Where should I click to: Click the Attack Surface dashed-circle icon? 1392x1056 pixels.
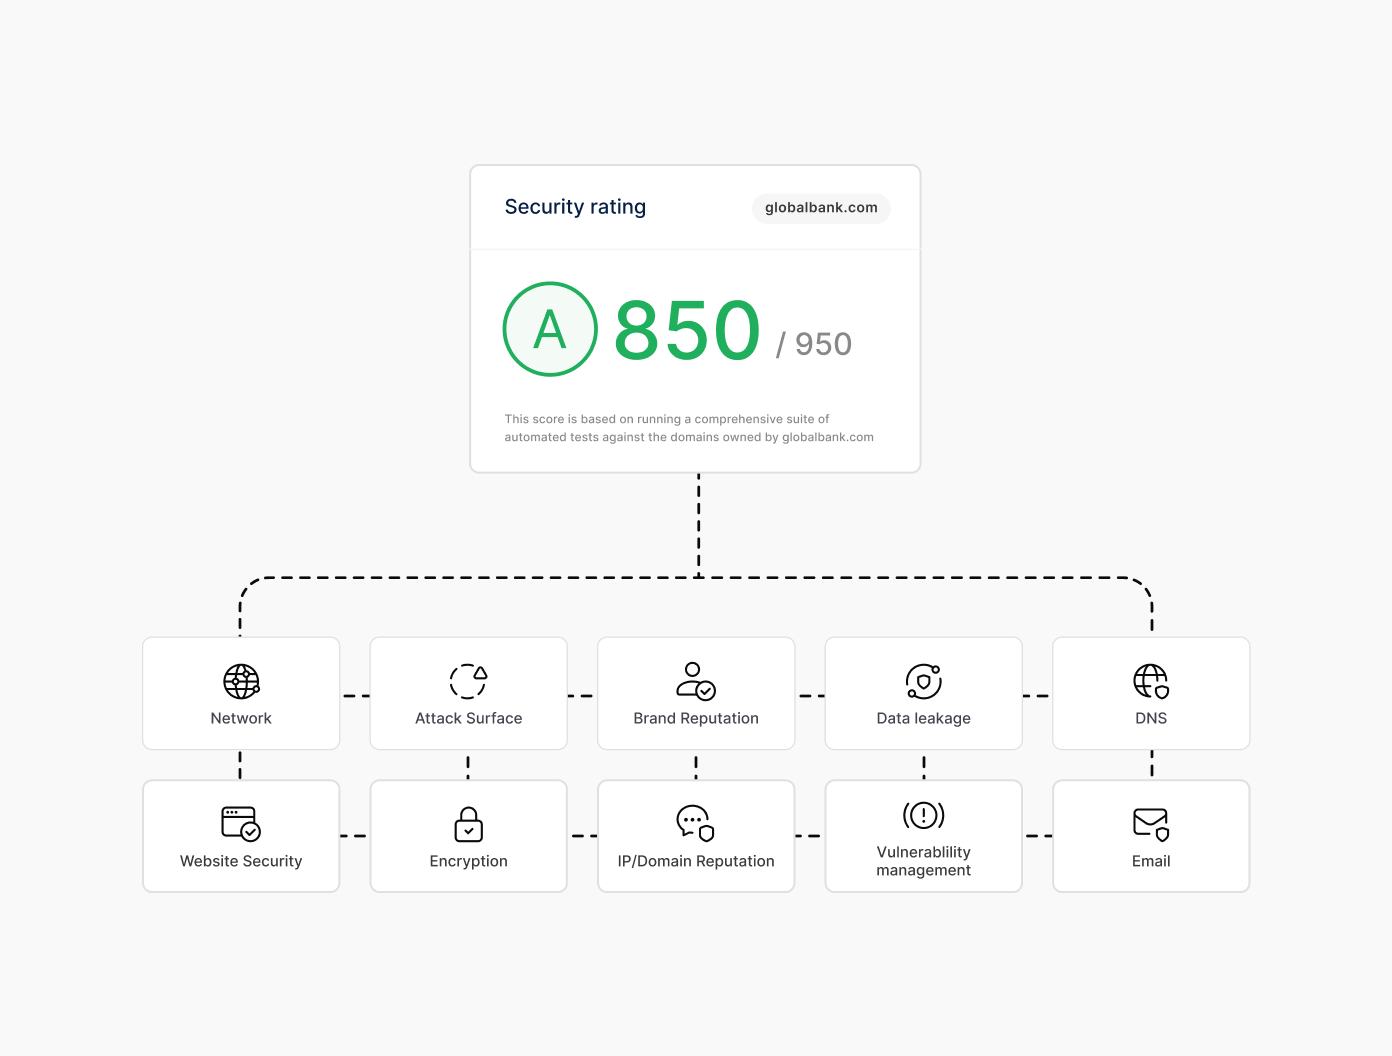click(468, 681)
